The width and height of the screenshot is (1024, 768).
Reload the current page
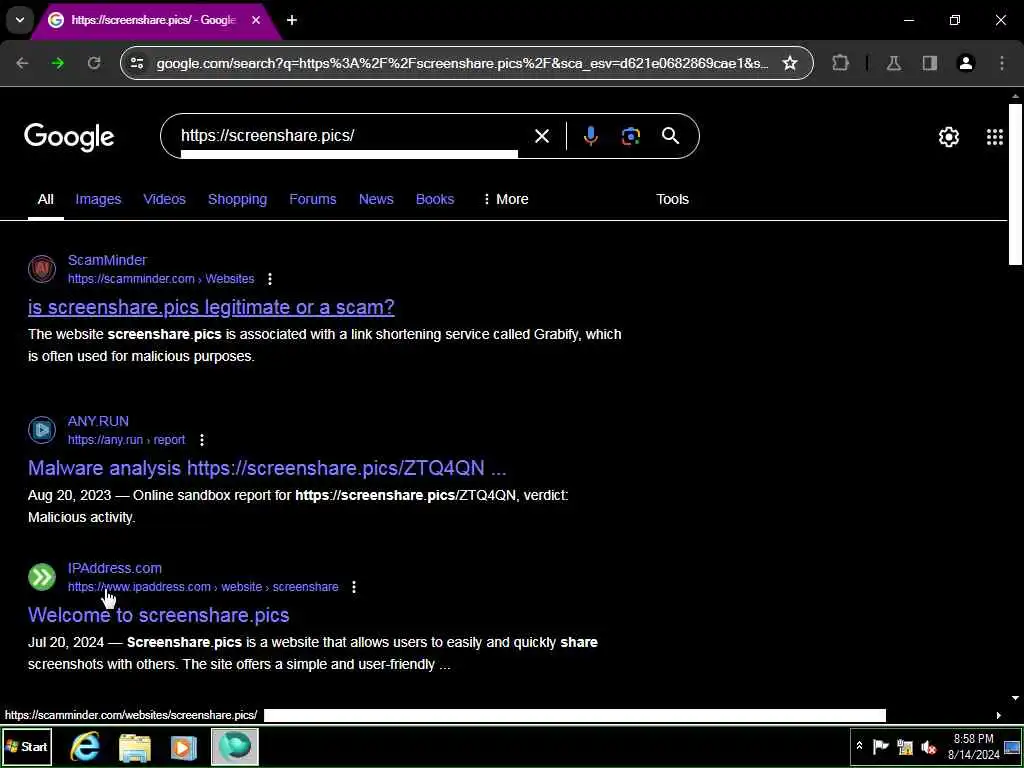tap(94, 63)
